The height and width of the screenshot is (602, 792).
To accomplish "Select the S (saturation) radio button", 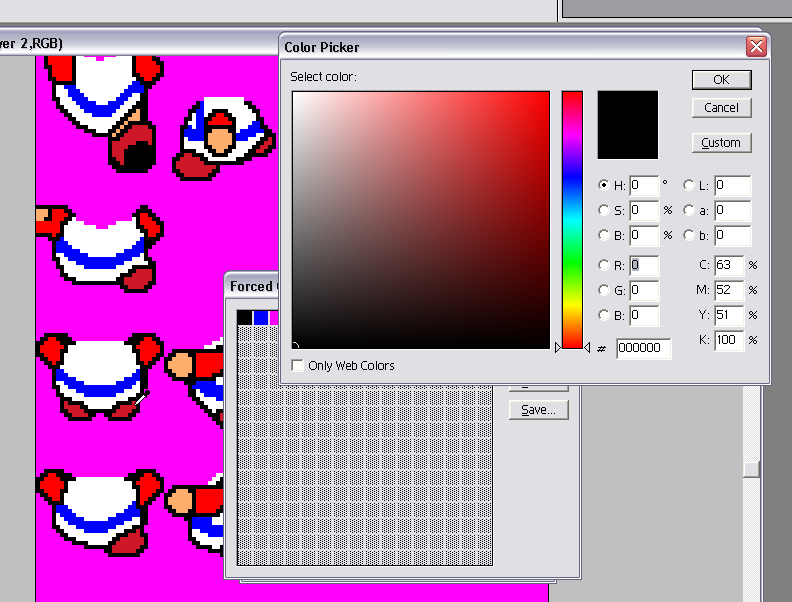I will tap(603, 210).
